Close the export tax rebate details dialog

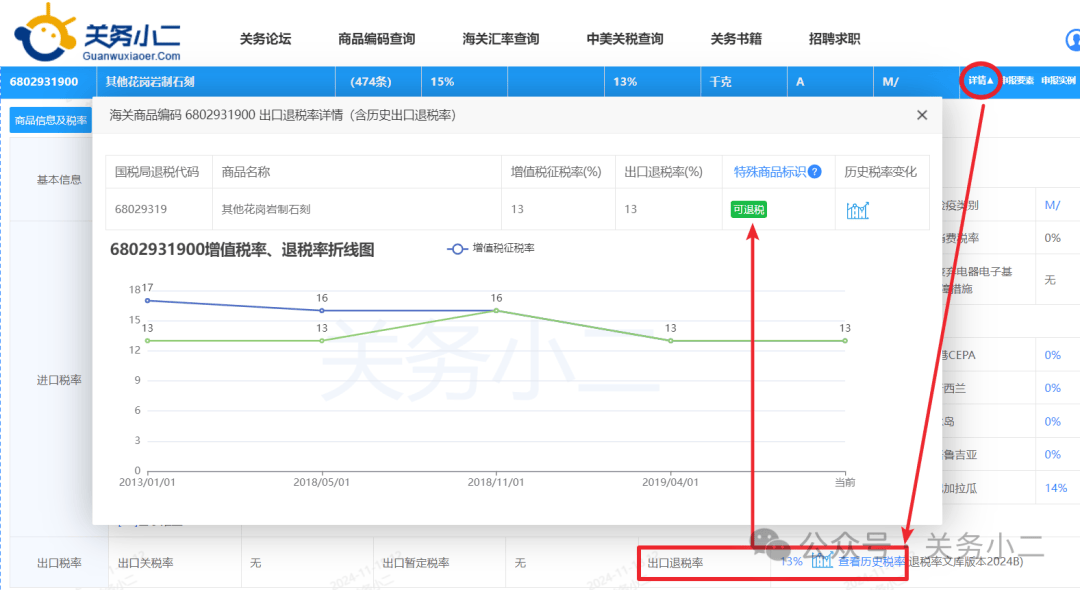(x=922, y=115)
